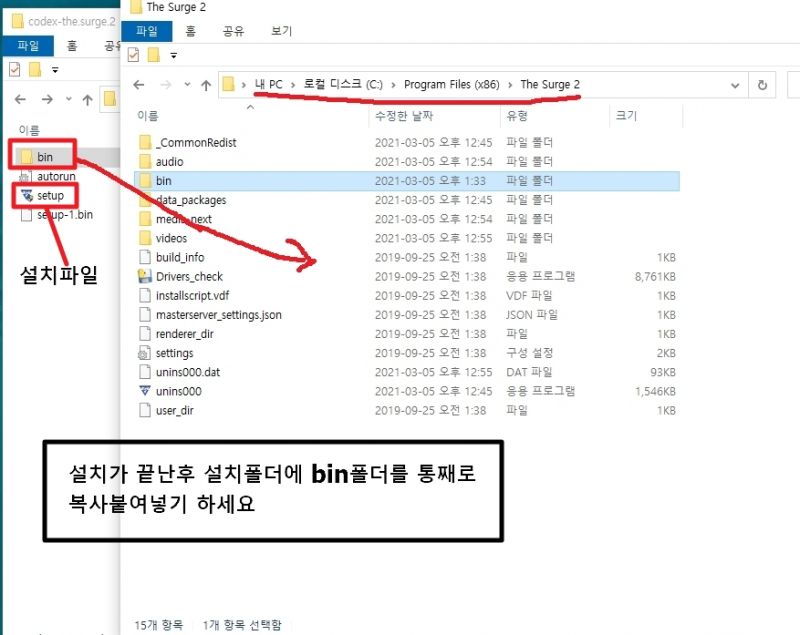
Task: Expand quick access toolbar menu in codex window
Action: (x=55, y=70)
